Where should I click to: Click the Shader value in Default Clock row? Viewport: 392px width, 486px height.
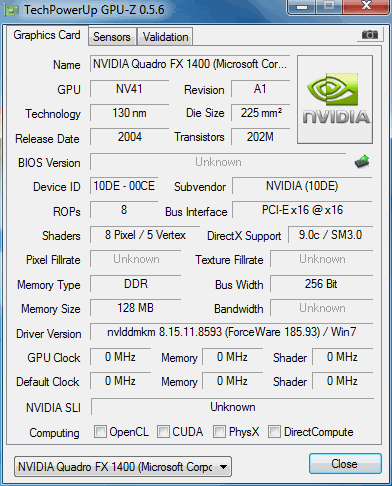(342, 381)
